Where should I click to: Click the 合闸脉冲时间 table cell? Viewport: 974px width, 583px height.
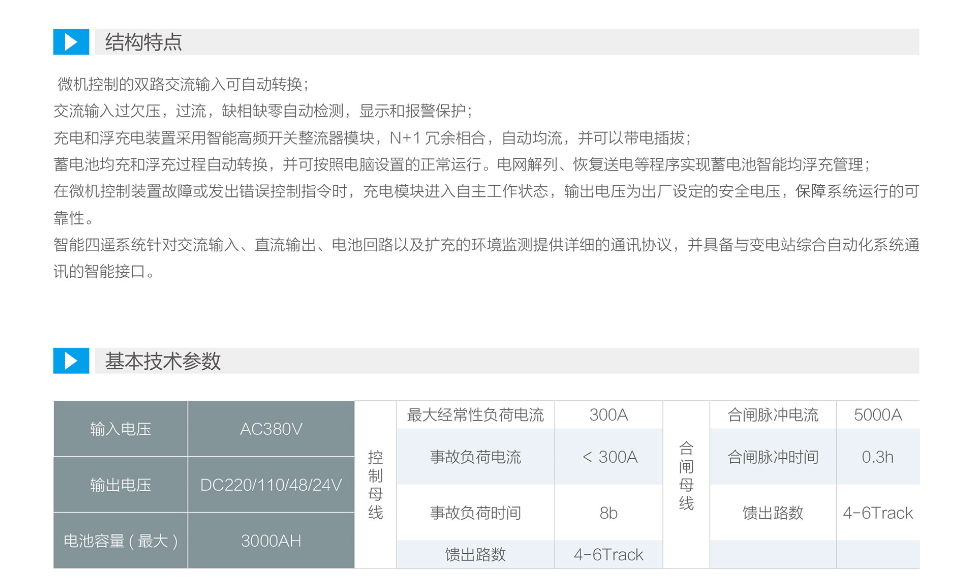pyautogui.click(x=773, y=457)
